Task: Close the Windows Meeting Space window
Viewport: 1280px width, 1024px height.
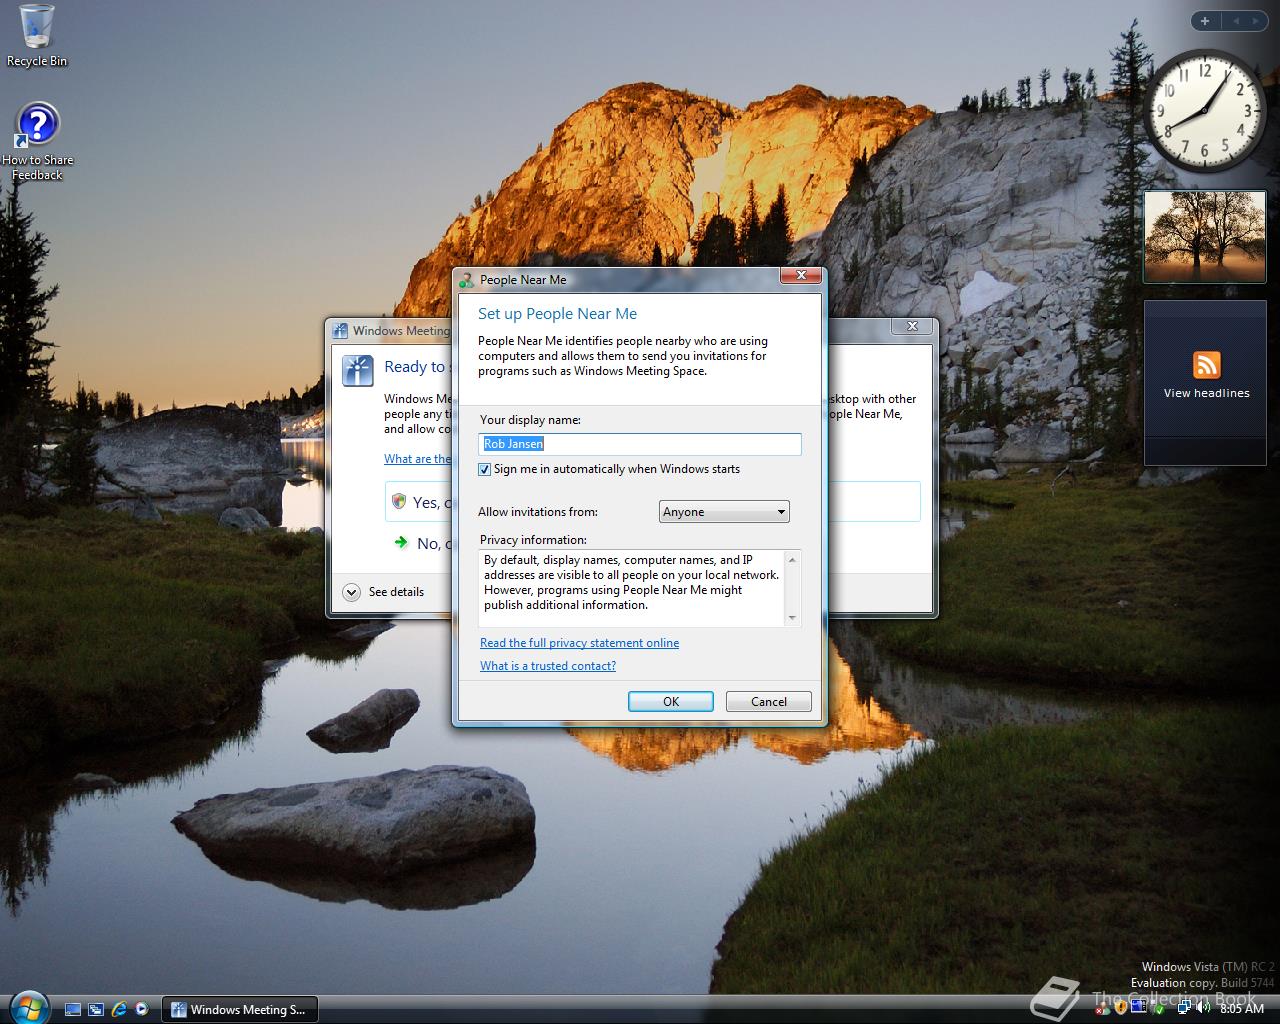Action: pos(912,326)
